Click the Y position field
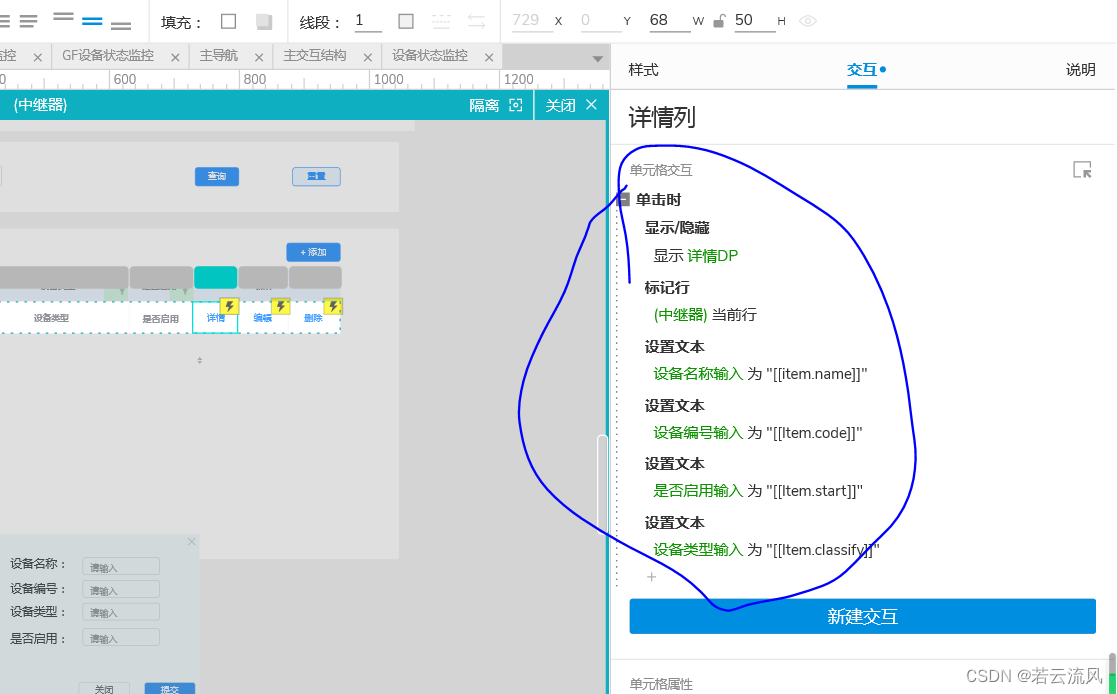Screen dimensions: 1118x694 click(x=600, y=21)
